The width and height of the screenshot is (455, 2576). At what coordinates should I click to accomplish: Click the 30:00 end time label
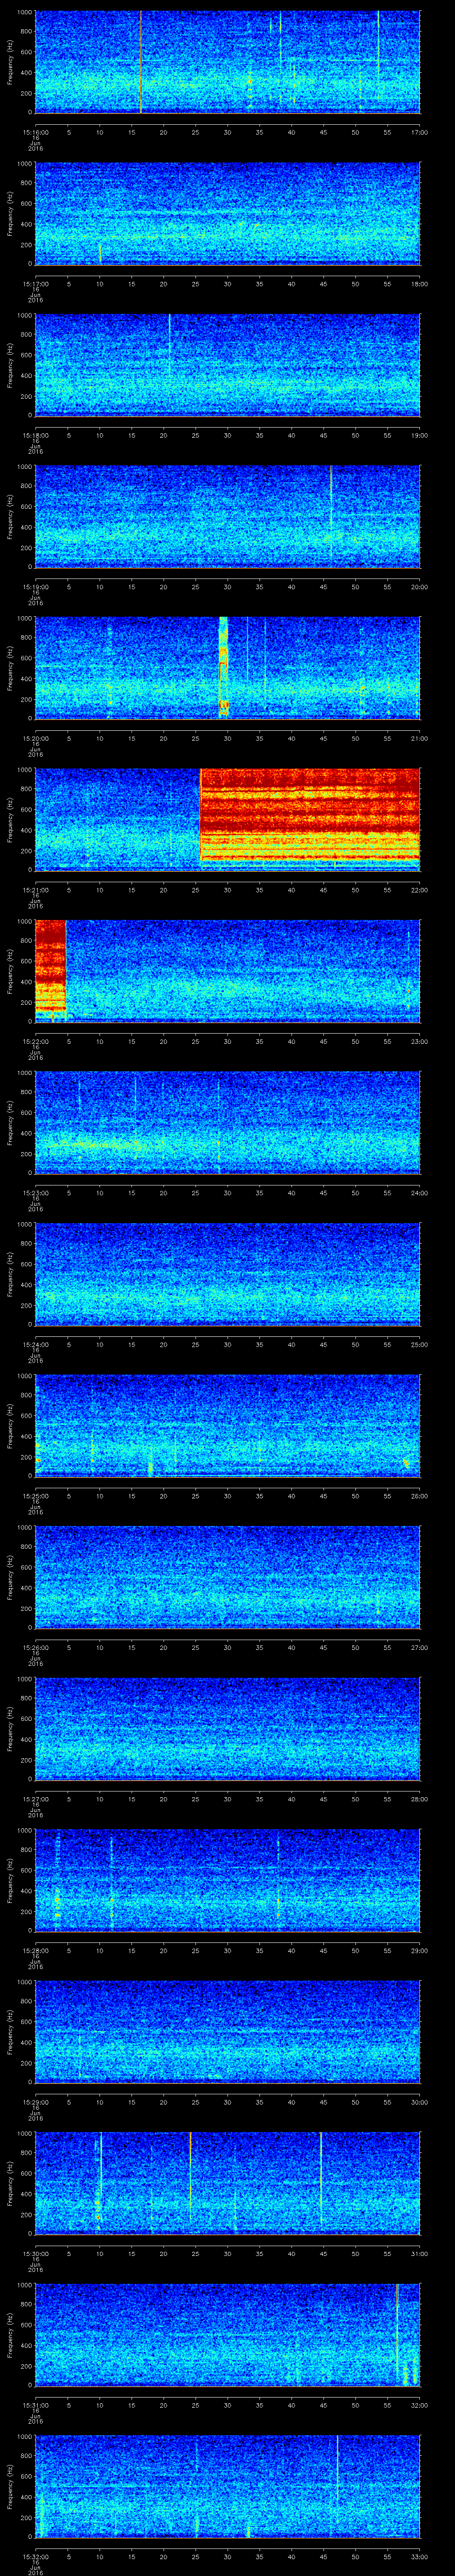coord(419,2101)
